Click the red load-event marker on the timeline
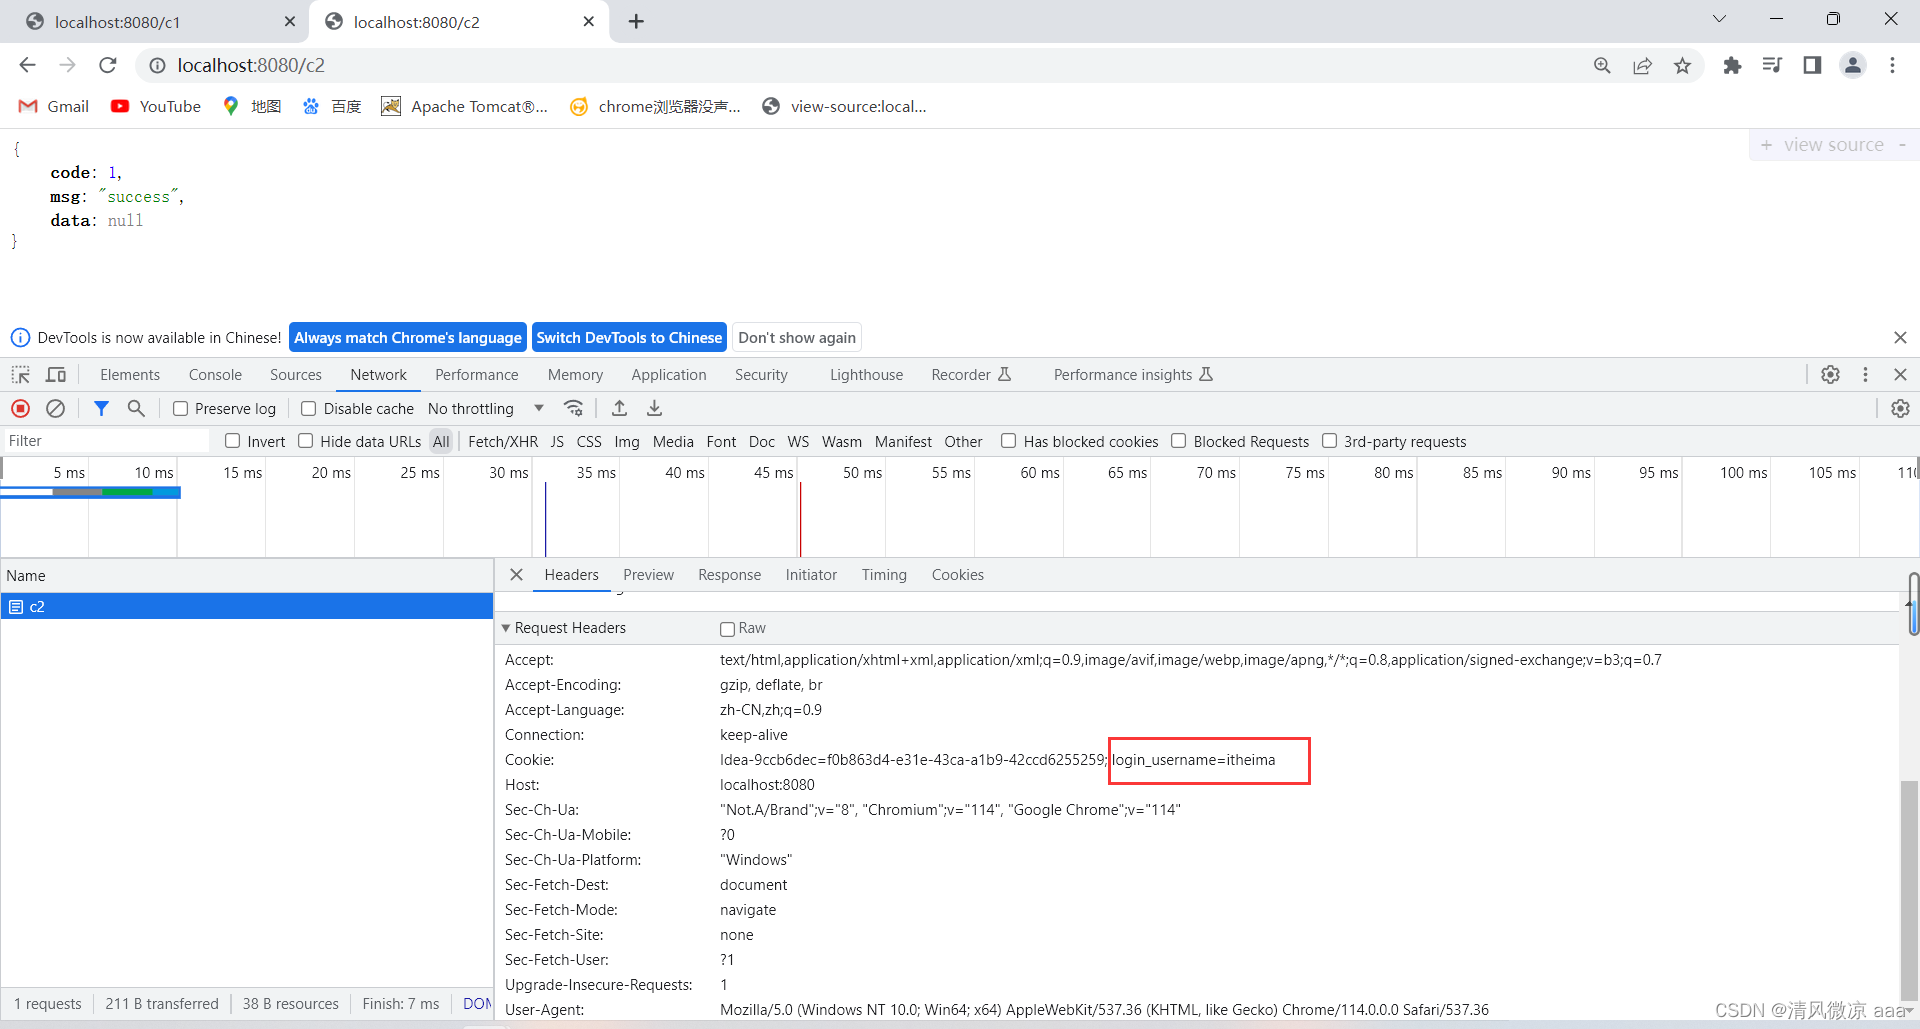This screenshot has width=1920, height=1029. tap(800, 520)
